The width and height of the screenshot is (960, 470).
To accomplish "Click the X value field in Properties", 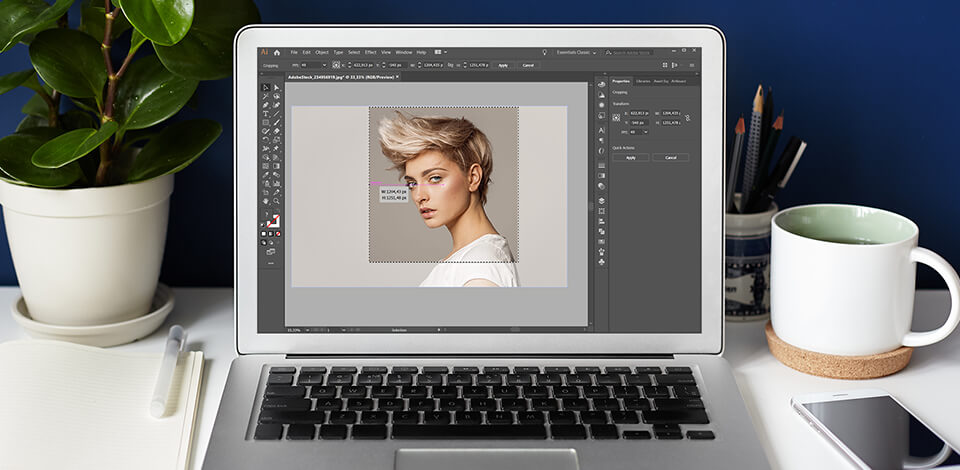I will 640,113.
